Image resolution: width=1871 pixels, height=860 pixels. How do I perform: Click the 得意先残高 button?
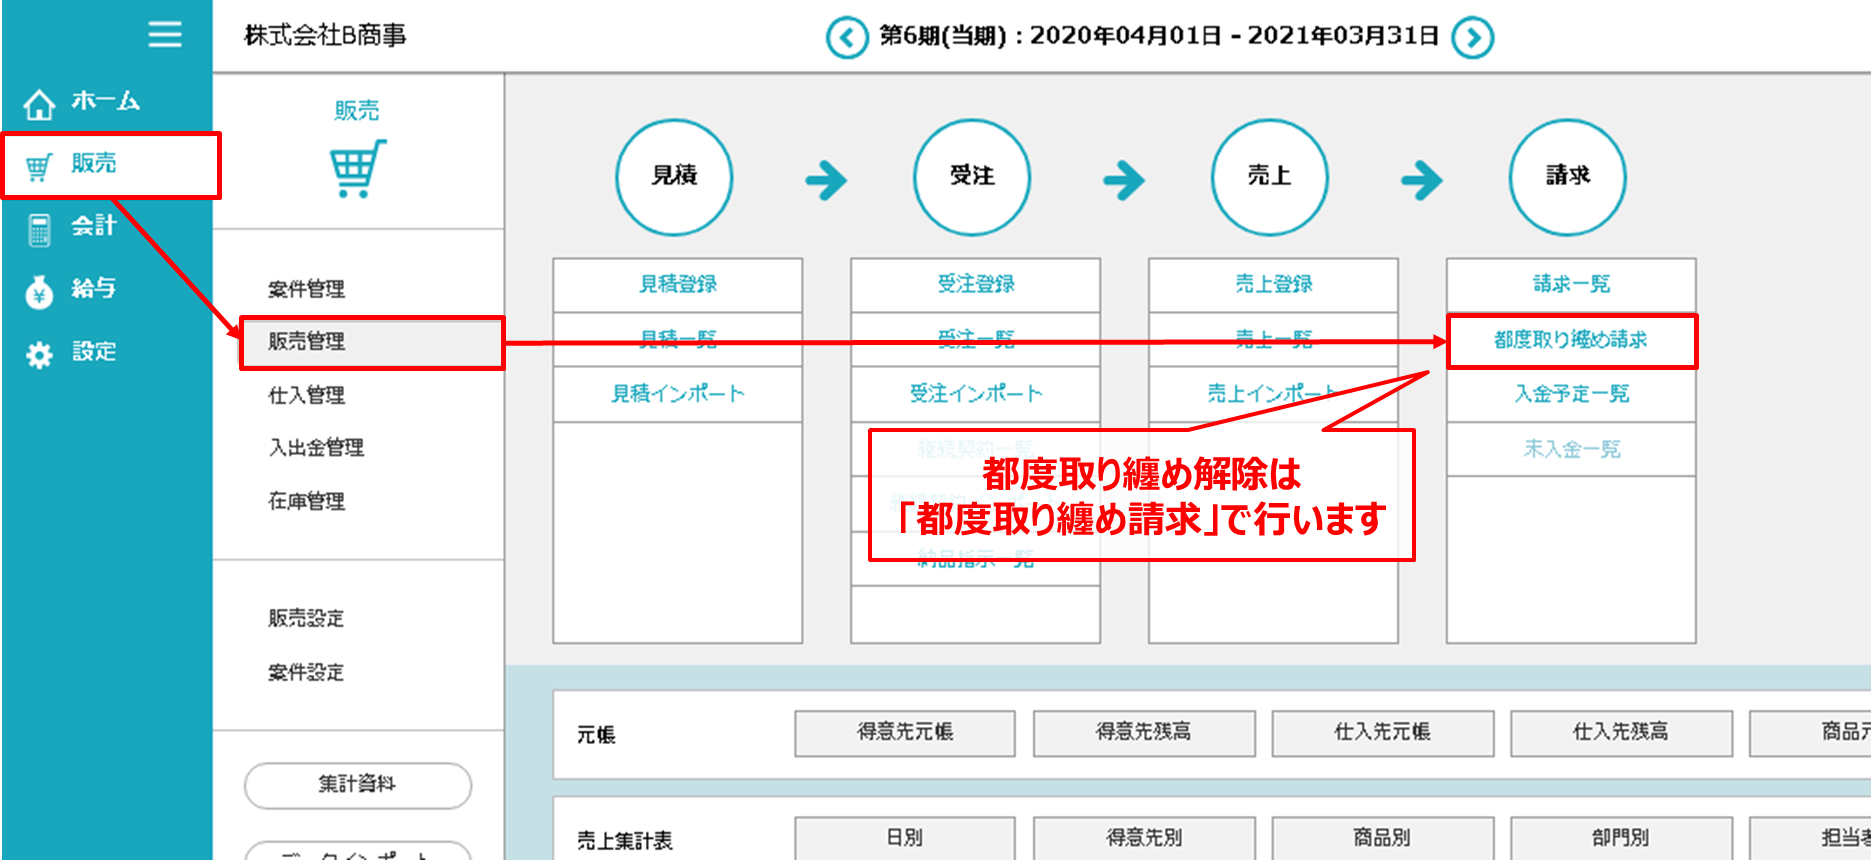[1144, 733]
